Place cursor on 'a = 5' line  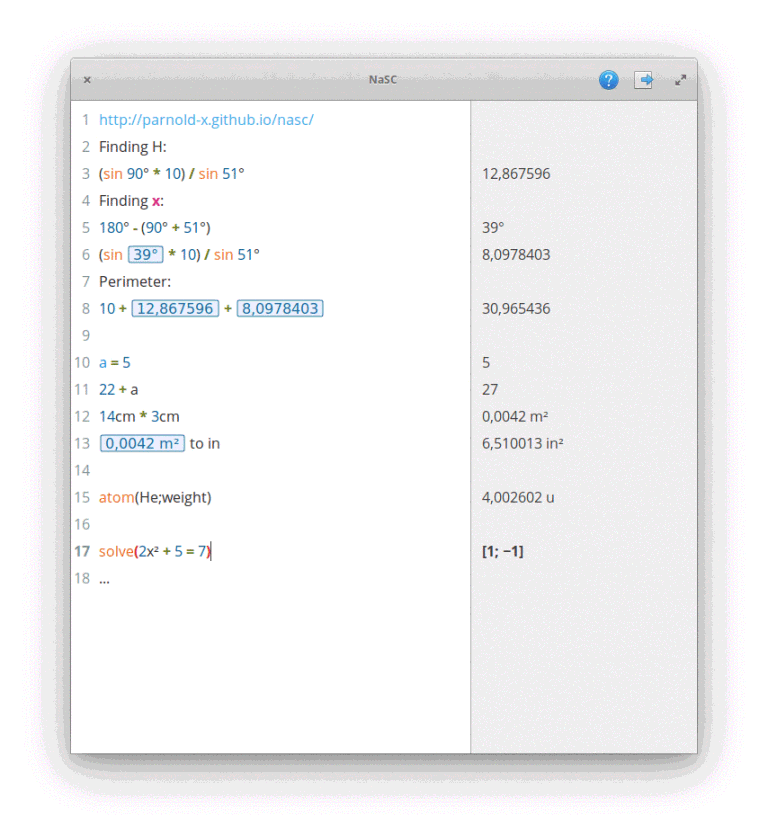pyautogui.click(x=114, y=363)
